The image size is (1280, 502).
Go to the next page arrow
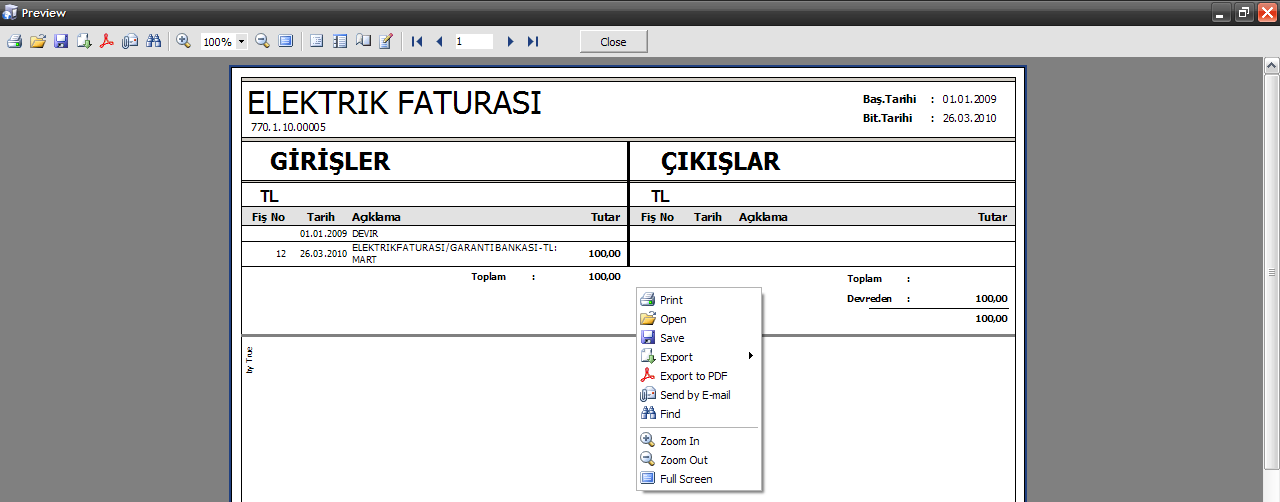point(510,41)
